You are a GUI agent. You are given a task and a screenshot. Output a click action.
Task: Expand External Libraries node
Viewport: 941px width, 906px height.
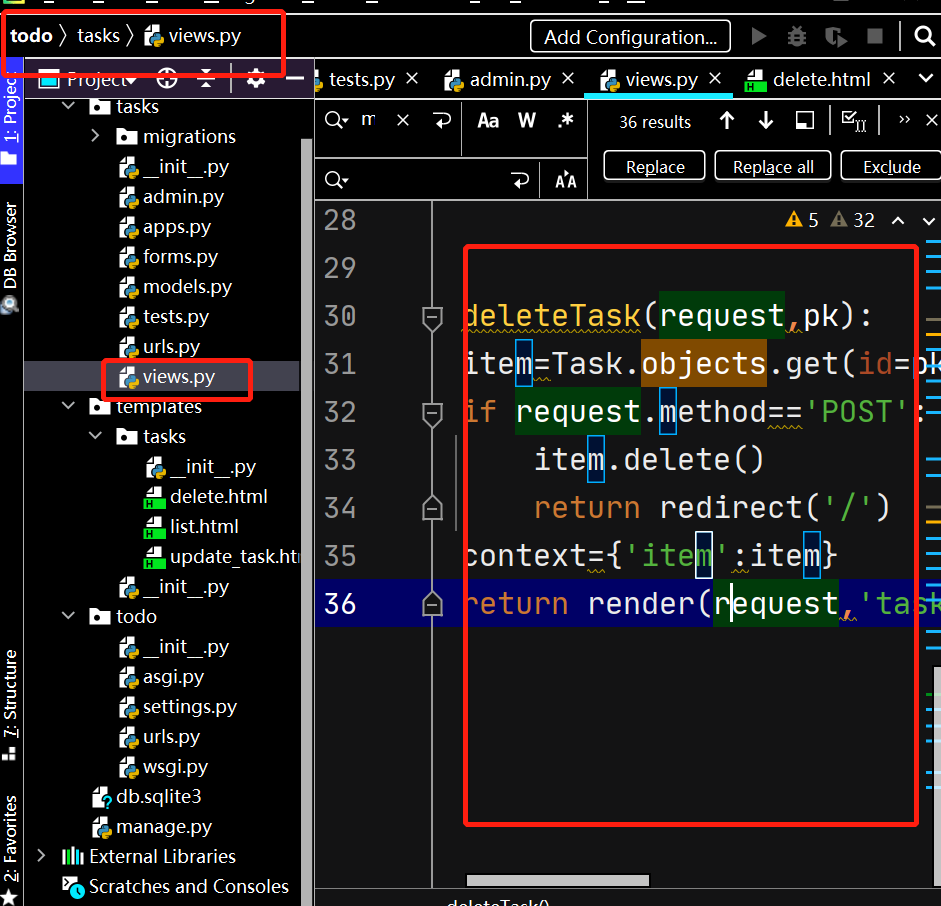(x=41, y=856)
